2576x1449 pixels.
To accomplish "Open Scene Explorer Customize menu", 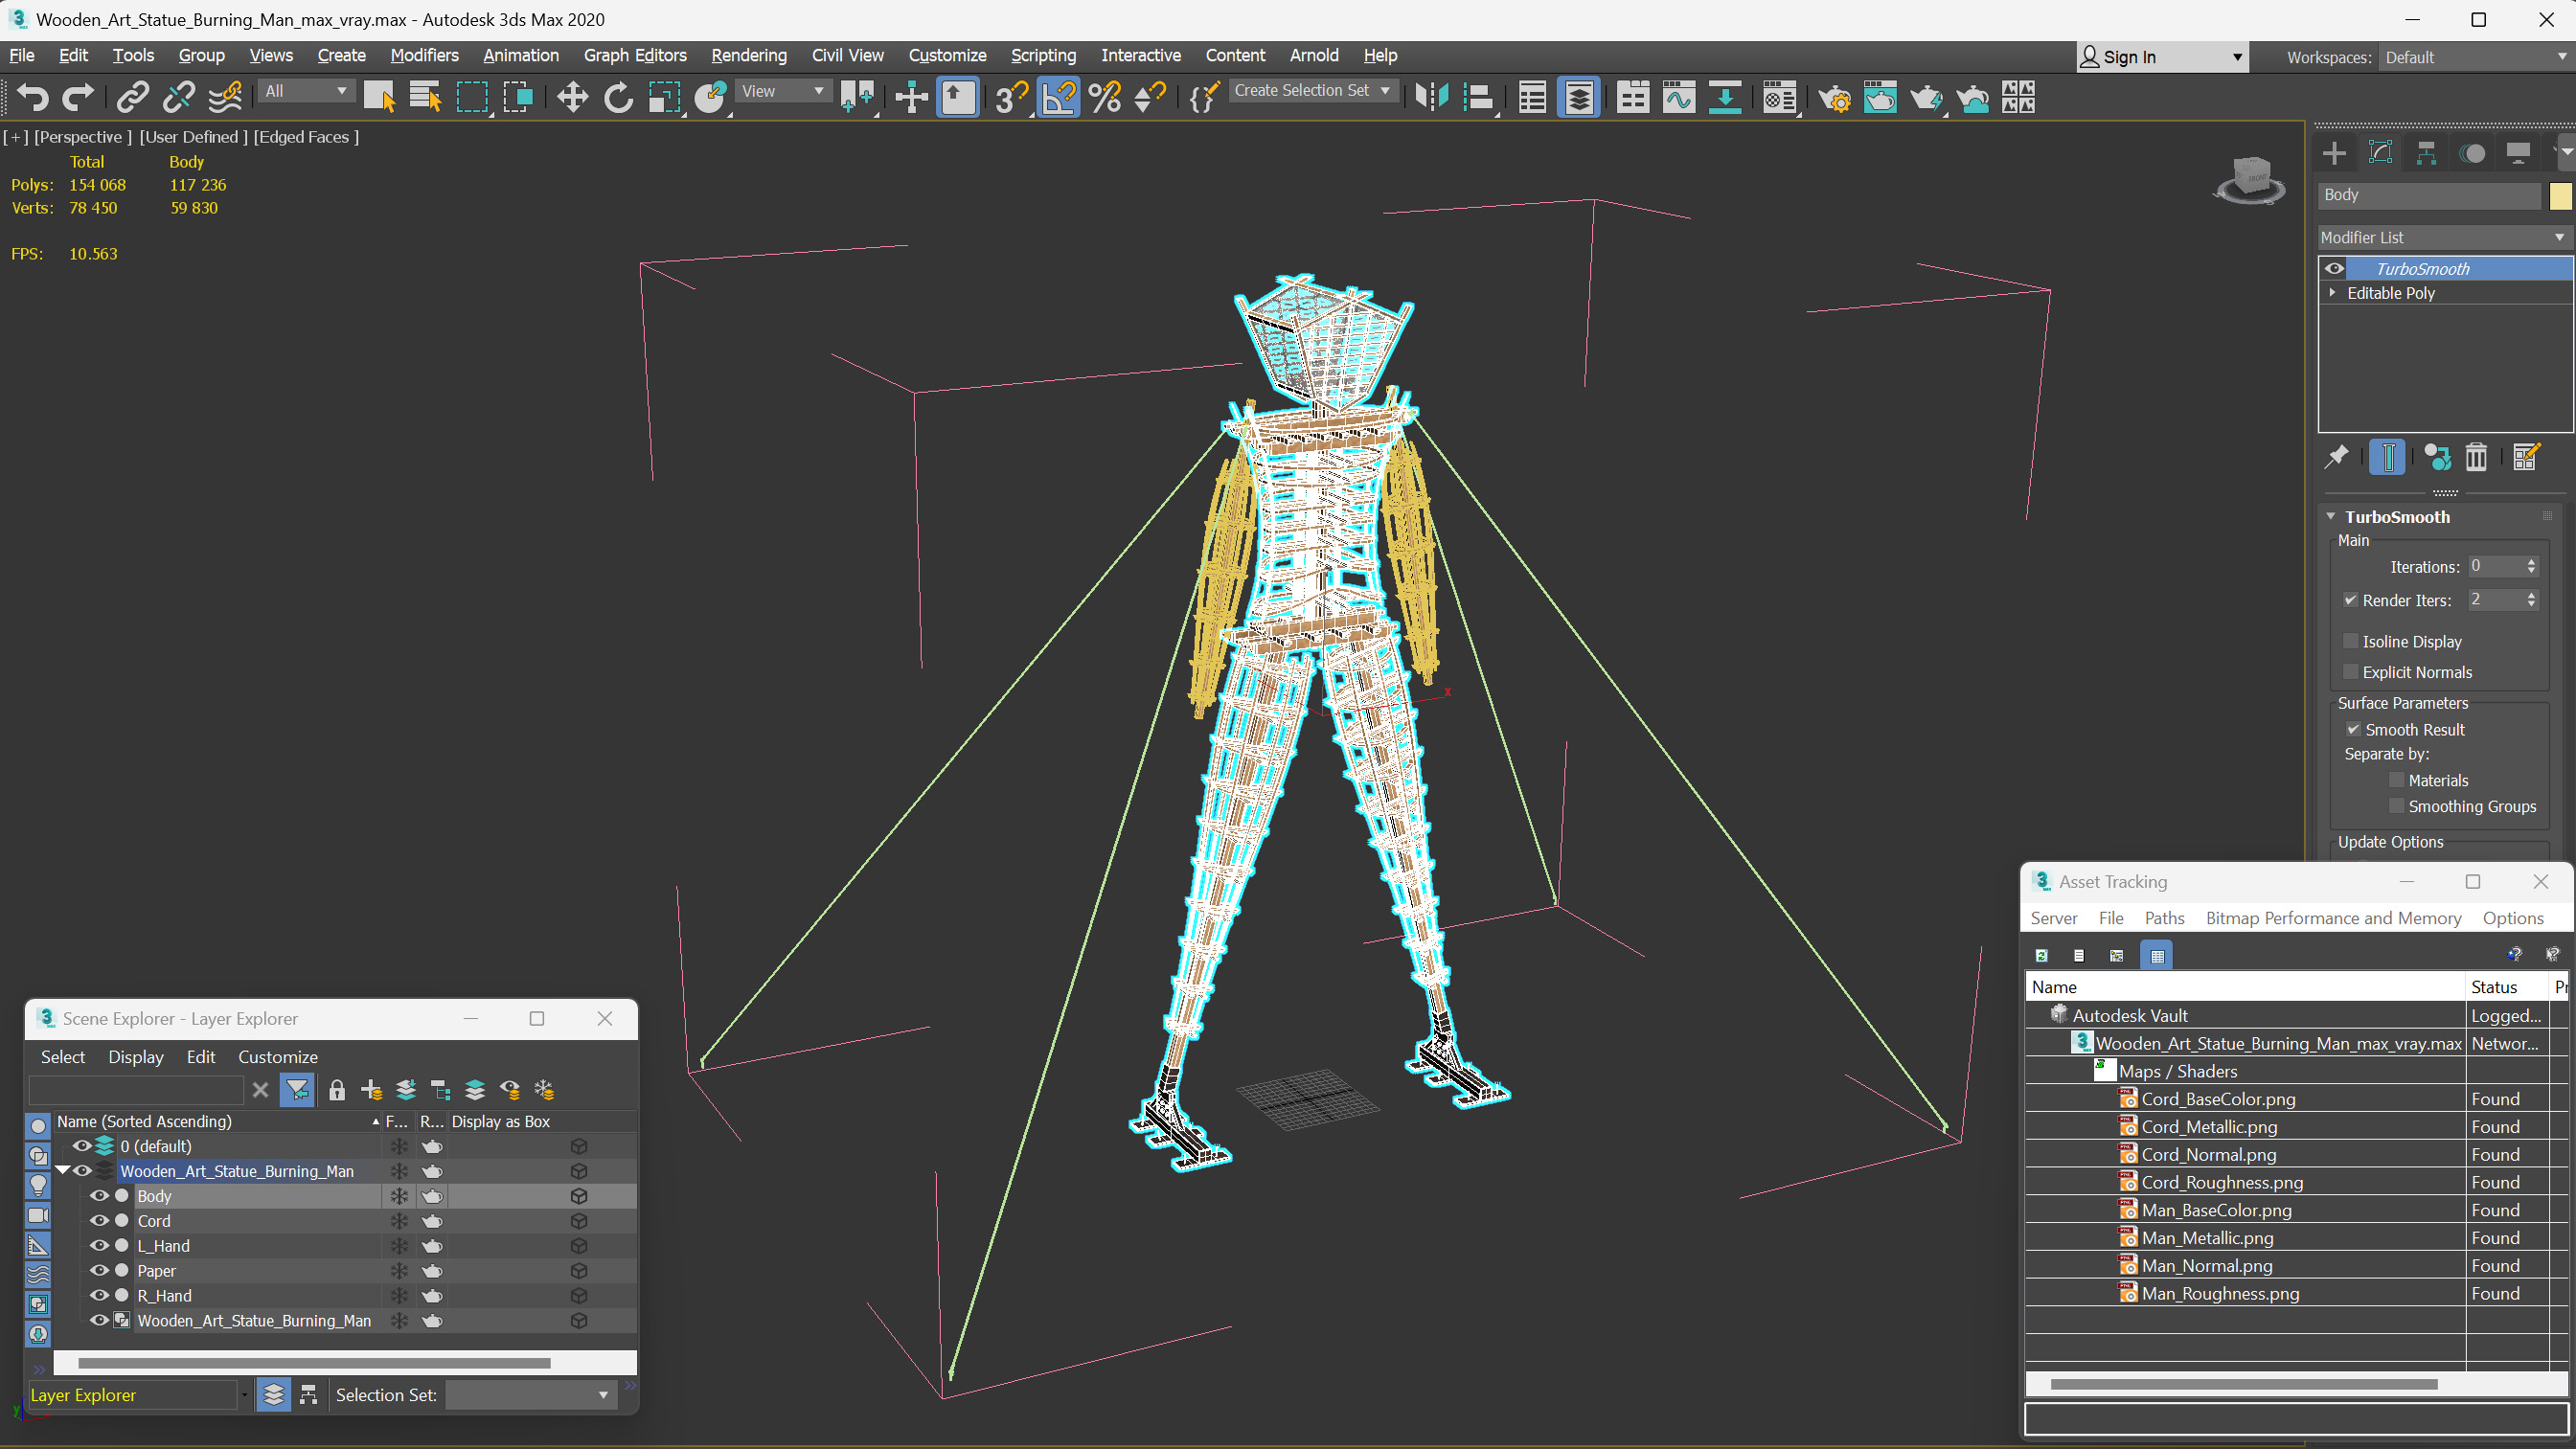I will coord(277,1057).
